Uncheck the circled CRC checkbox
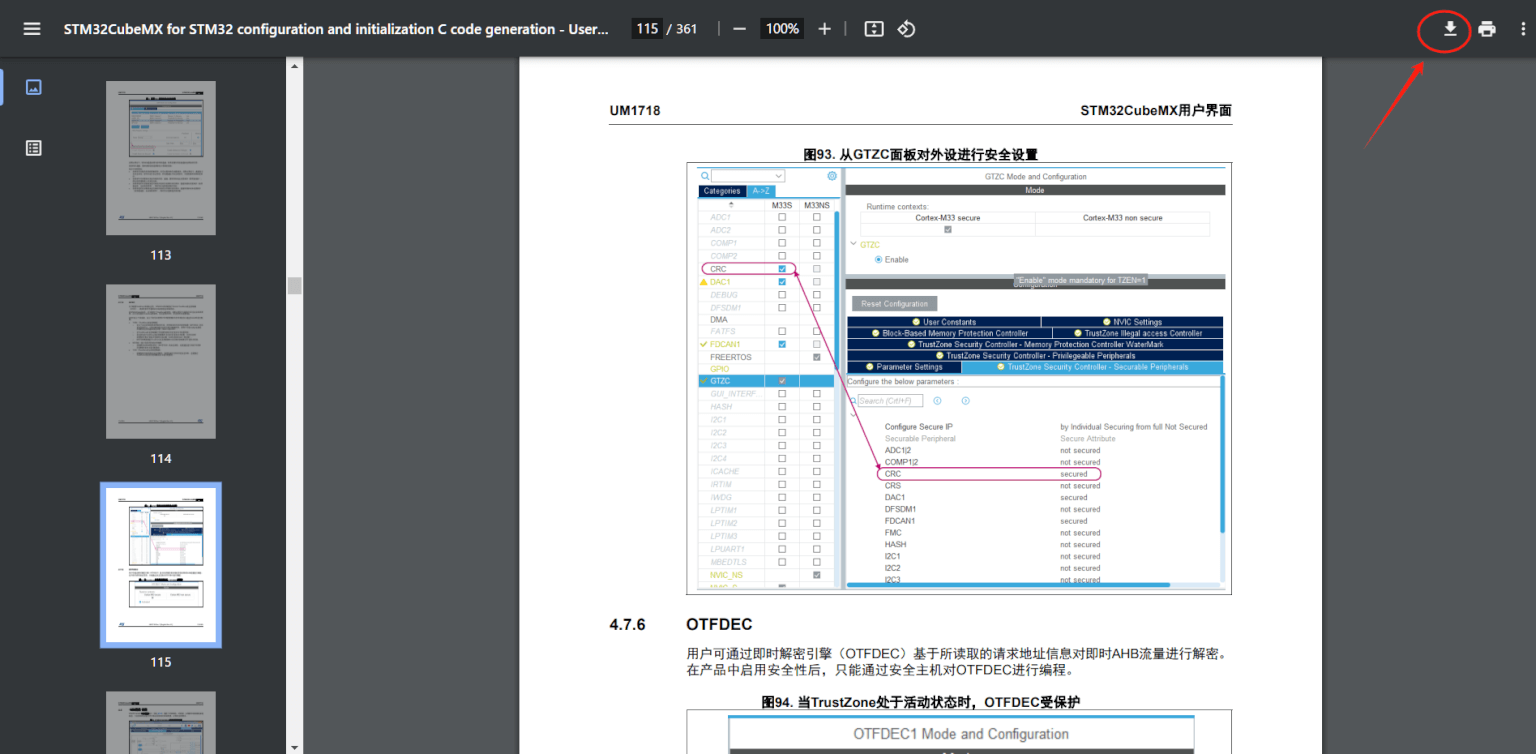 tap(781, 268)
